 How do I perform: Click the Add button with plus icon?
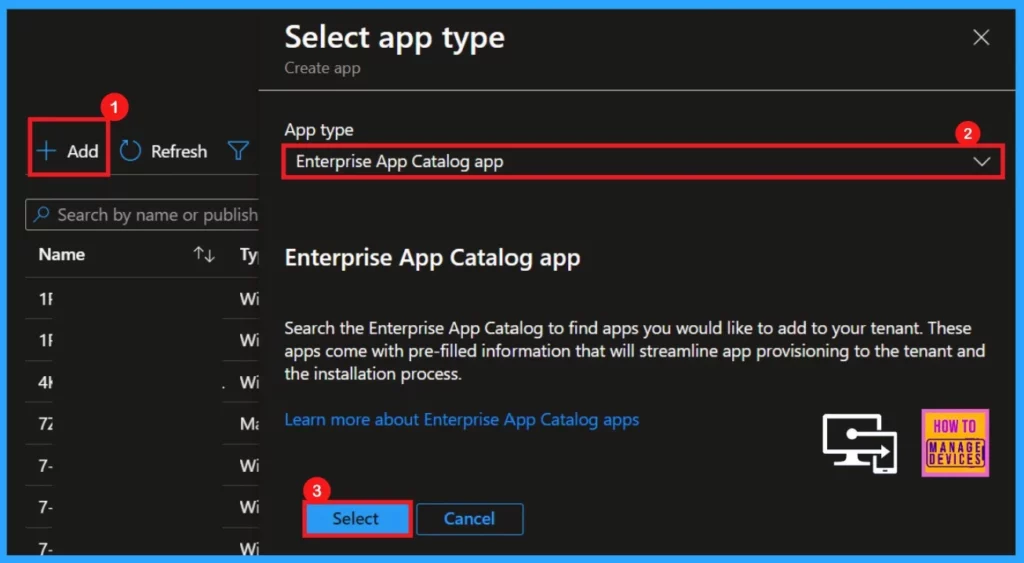(x=68, y=151)
